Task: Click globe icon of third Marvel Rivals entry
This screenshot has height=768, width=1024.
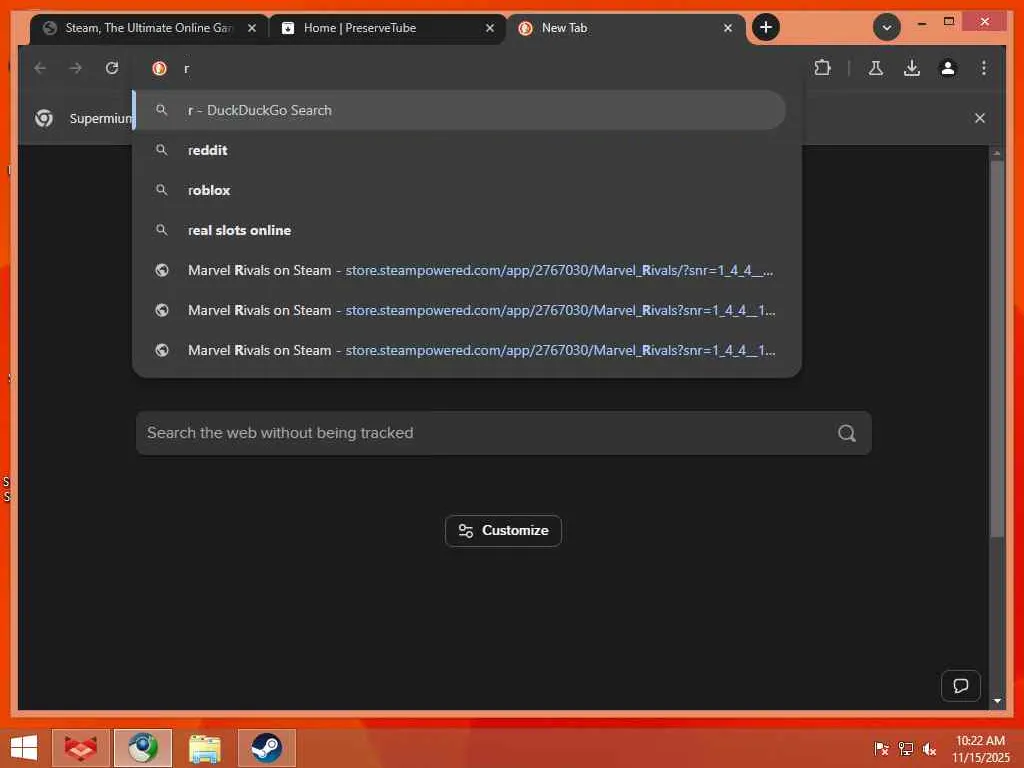Action: (162, 350)
